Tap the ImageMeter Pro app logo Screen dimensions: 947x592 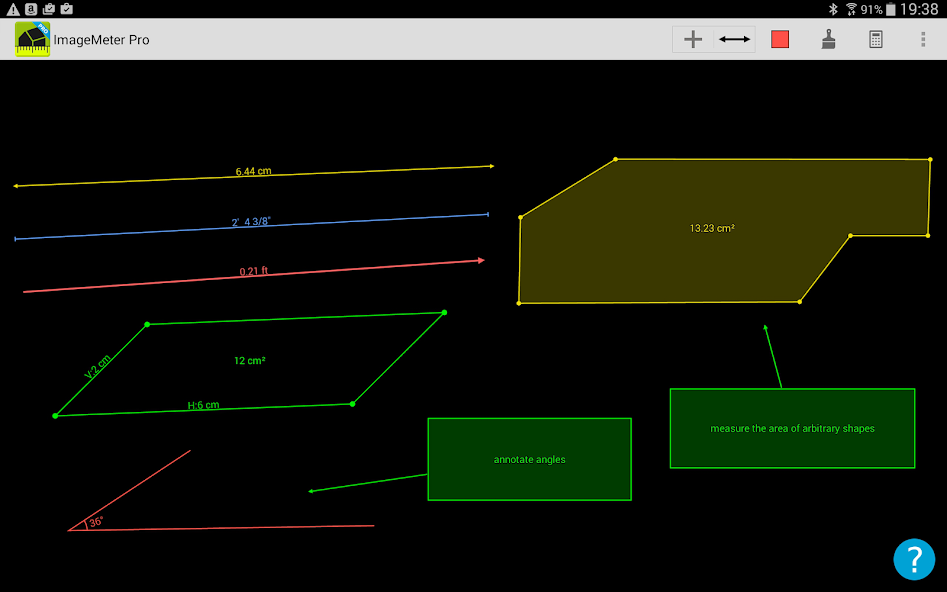(x=33, y=39)
